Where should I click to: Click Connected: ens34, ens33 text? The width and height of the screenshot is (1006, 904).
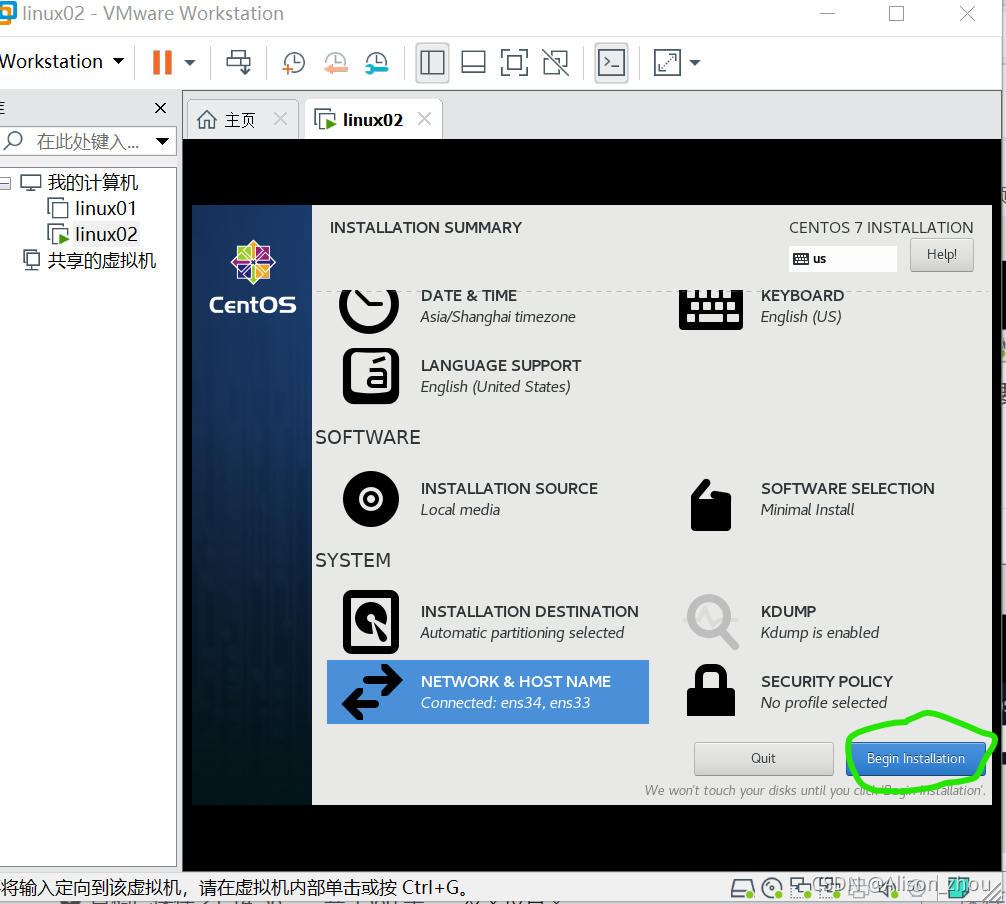coord(505,703)
